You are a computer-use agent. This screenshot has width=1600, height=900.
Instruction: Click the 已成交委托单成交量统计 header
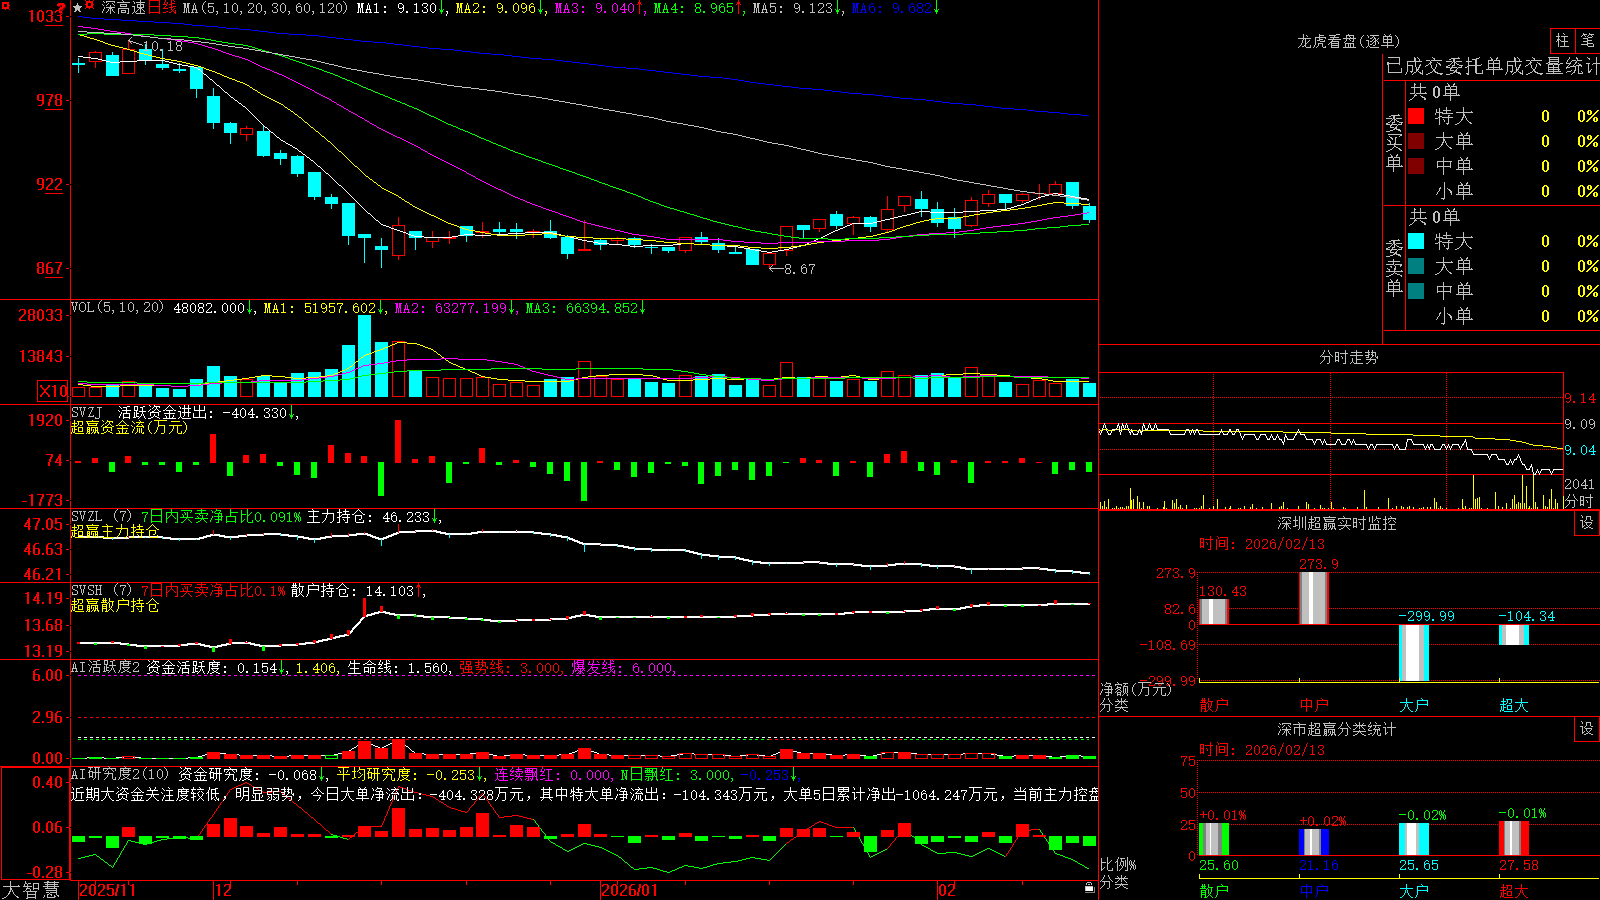click(1492, 66)
